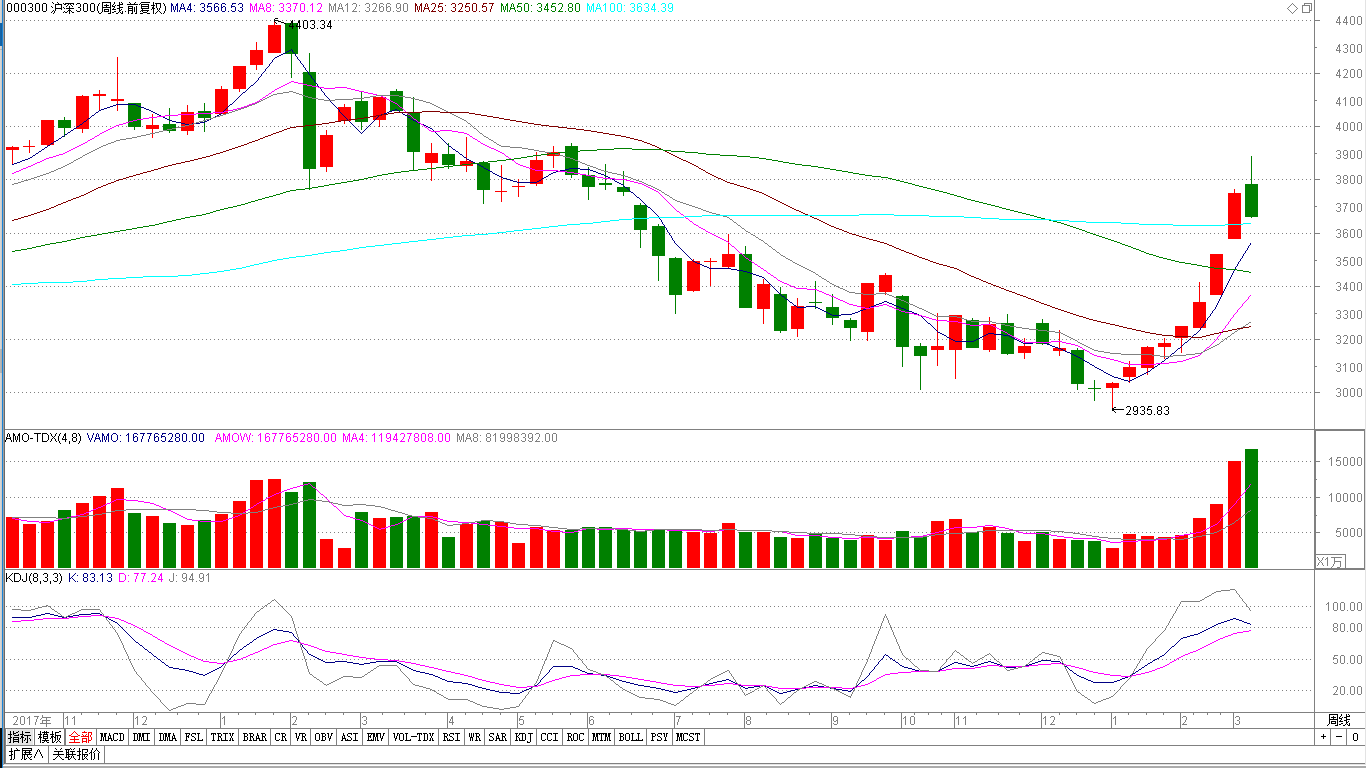Select the 全部 indicator category tab

click(81, 737)
